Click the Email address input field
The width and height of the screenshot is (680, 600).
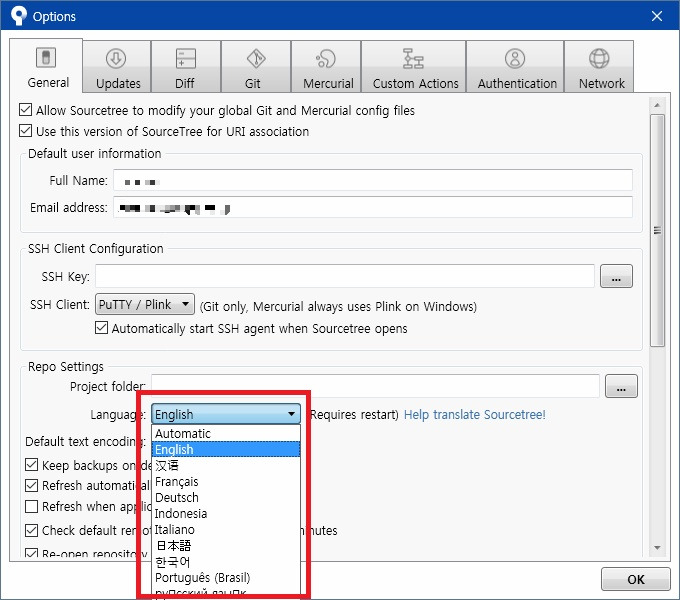373,207
